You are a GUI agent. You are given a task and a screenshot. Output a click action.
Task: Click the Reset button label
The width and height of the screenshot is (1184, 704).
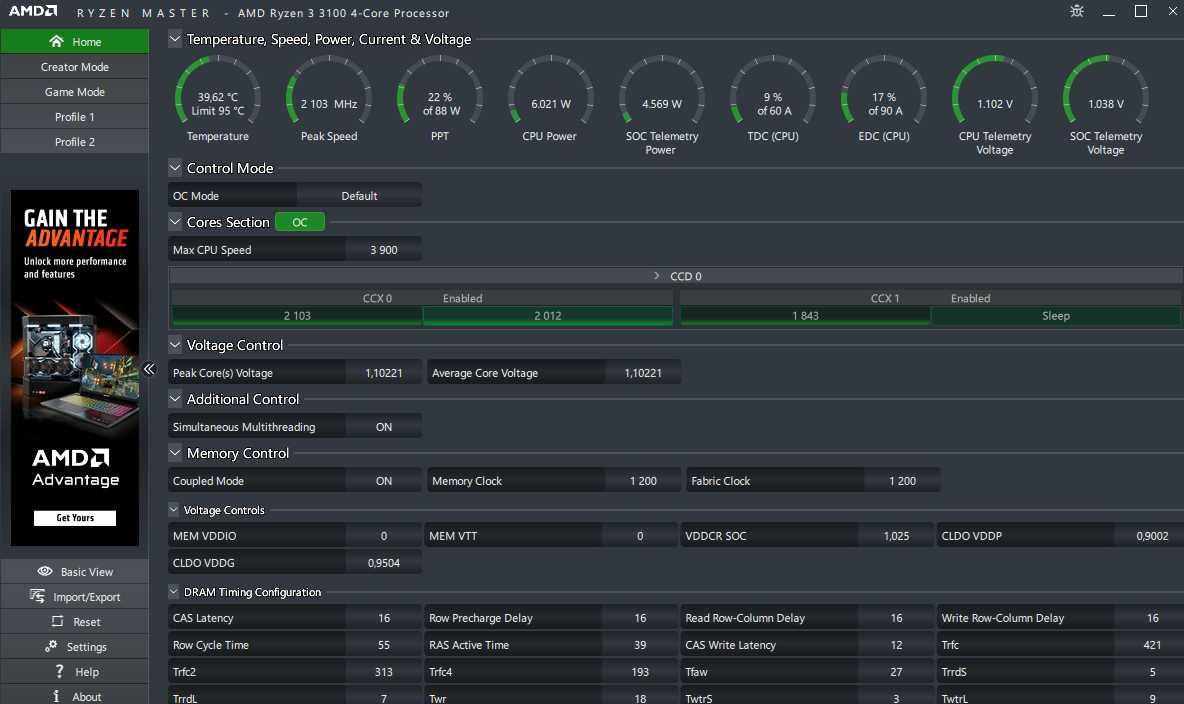[x=87, y=622]
